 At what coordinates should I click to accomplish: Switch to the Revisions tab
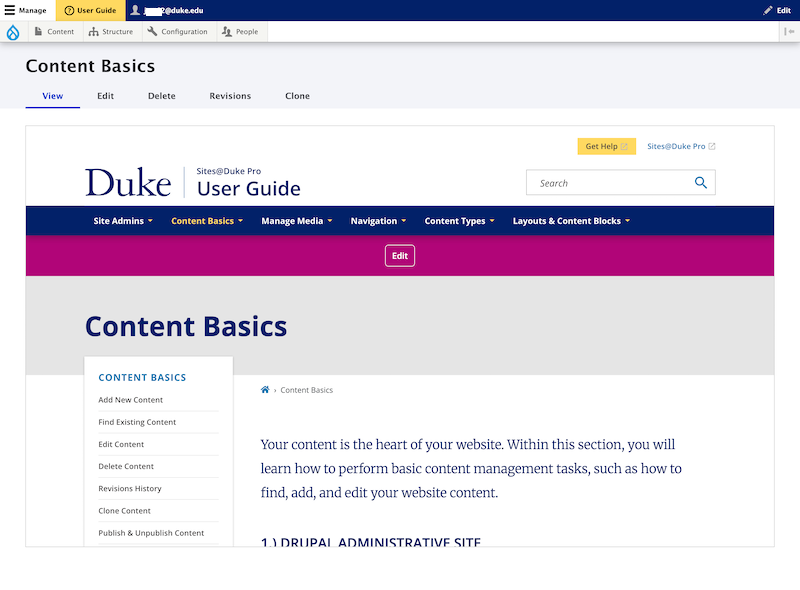coord(230,96)
